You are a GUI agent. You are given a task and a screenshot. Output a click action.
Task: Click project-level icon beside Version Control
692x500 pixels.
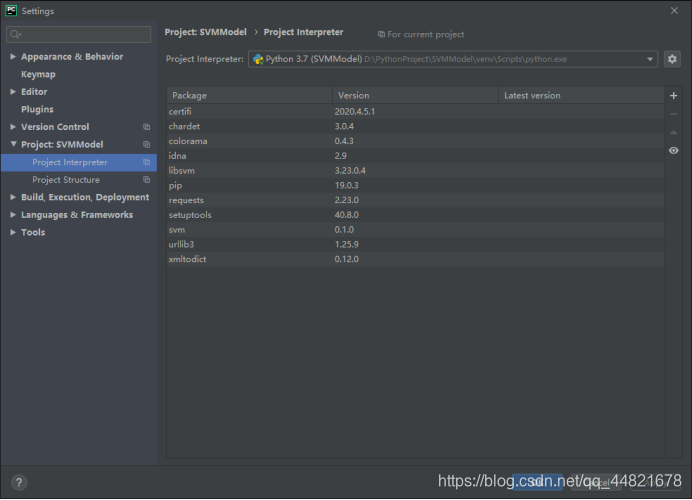click(147, 127)
